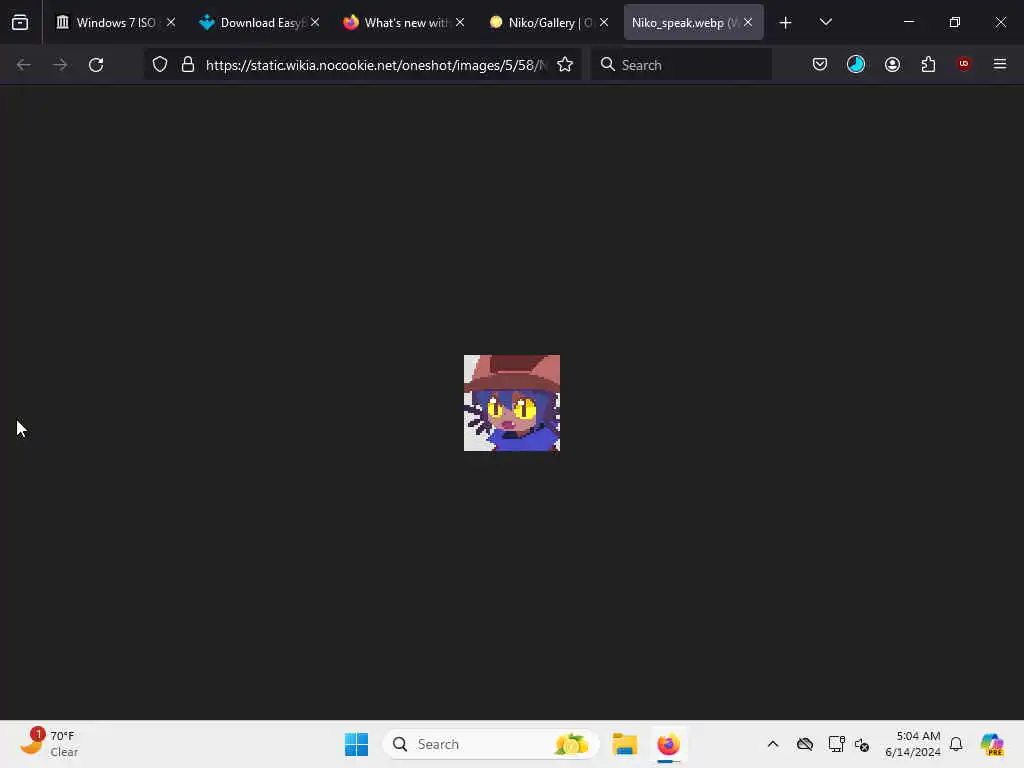Switch to the What's new with tab
The height and width of the screenshot is (768, 1024).
[405, 22]
